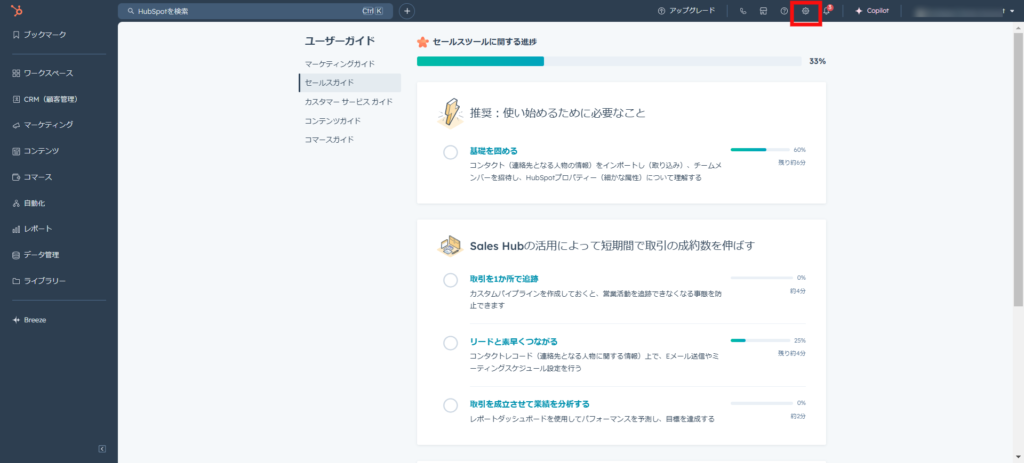Open the リードと素早くつながる link

point(513,342)
